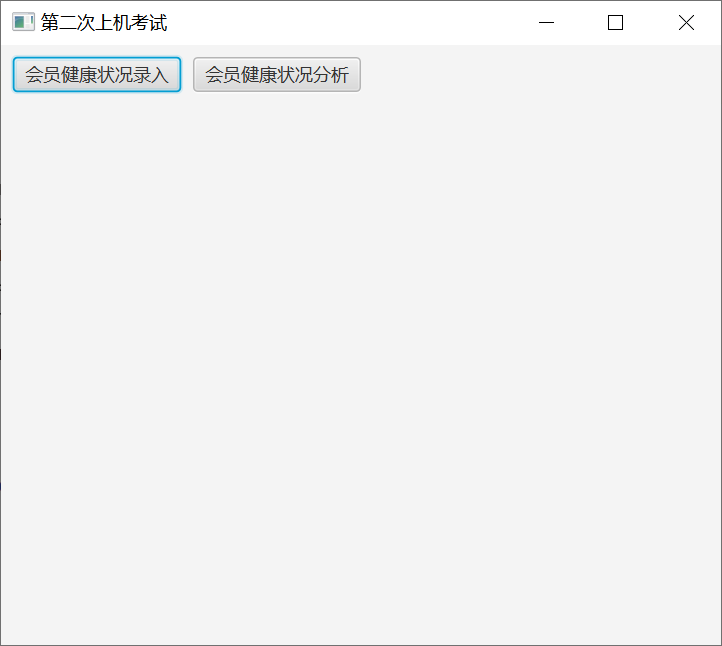Screen dimensions: 722x646
Task: Minimize the 第二次上机考试 window
Action: (x=546, y=23)
